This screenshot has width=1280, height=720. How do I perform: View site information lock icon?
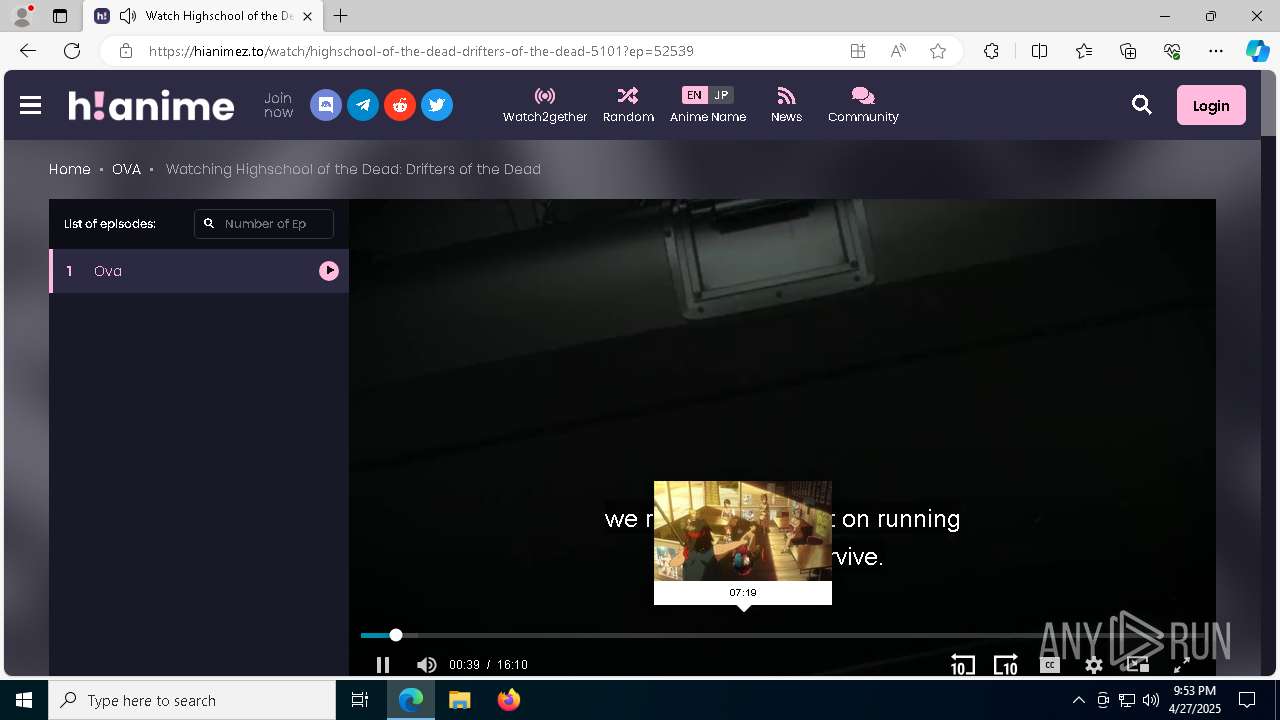[125, 51]
